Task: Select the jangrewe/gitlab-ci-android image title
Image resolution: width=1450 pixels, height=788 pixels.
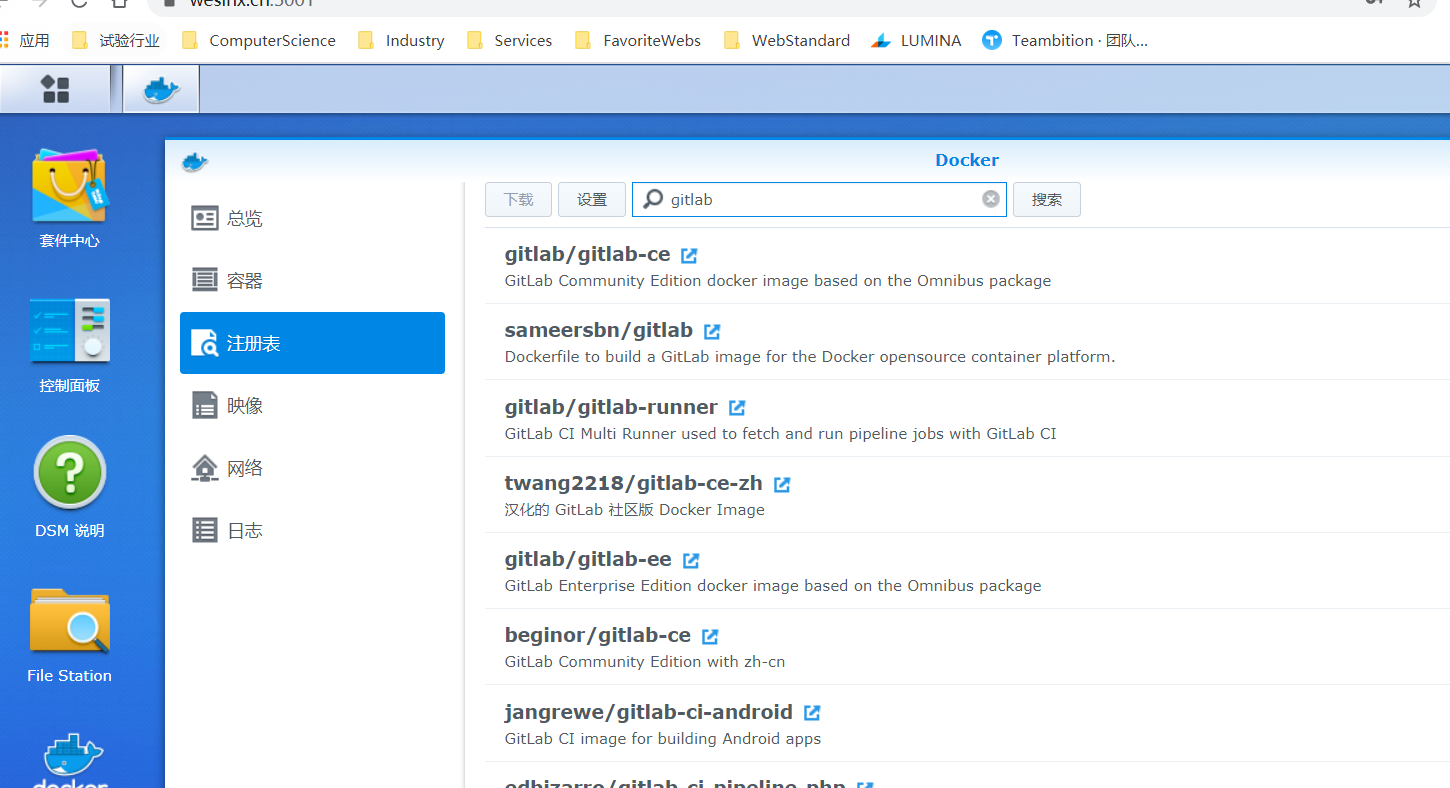Action: (649, 713)
